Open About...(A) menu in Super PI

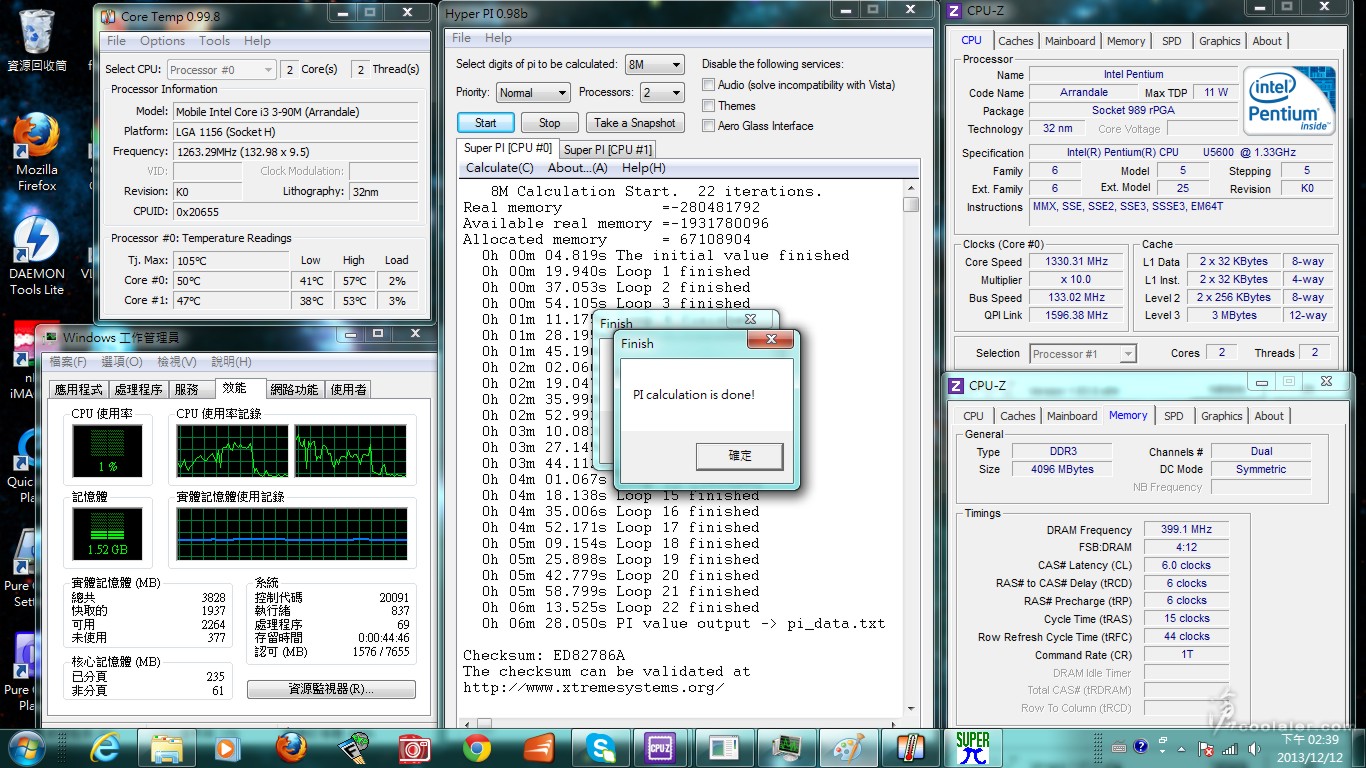click(x=578, y=168)
